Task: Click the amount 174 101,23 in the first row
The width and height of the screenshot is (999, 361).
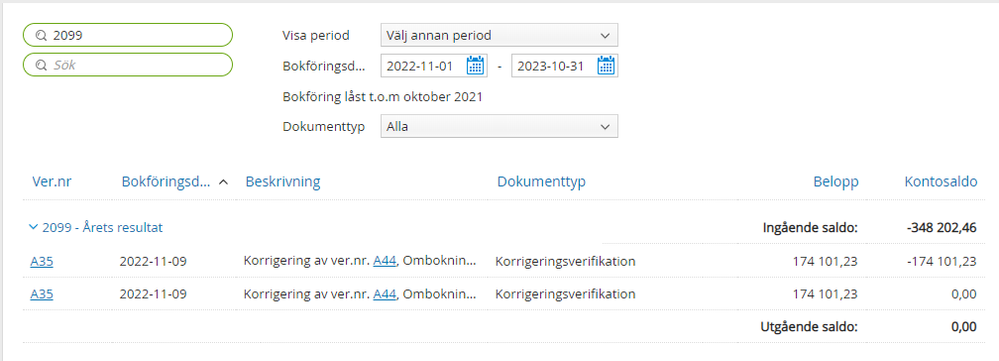Action: 826,261
